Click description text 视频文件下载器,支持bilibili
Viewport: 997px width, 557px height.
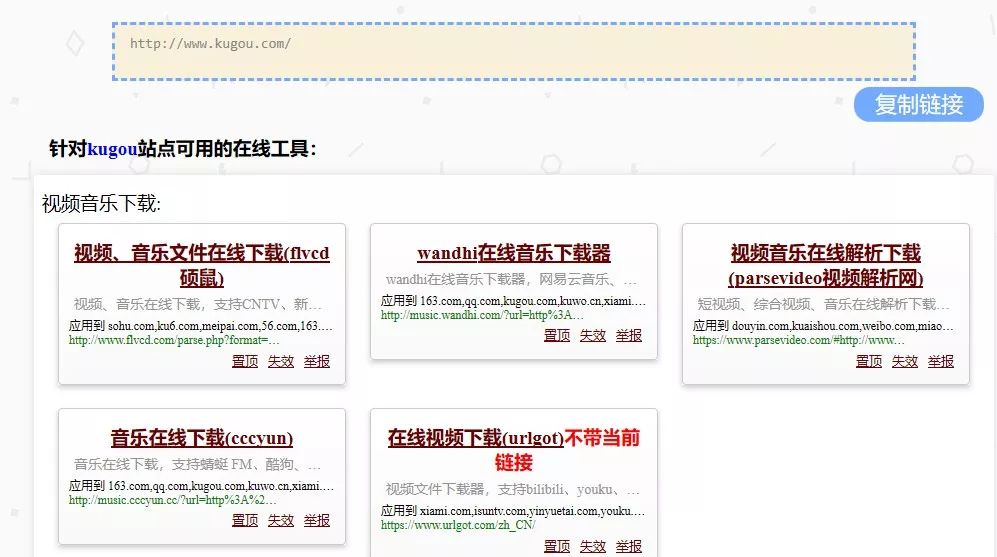[x=512, y=490]
